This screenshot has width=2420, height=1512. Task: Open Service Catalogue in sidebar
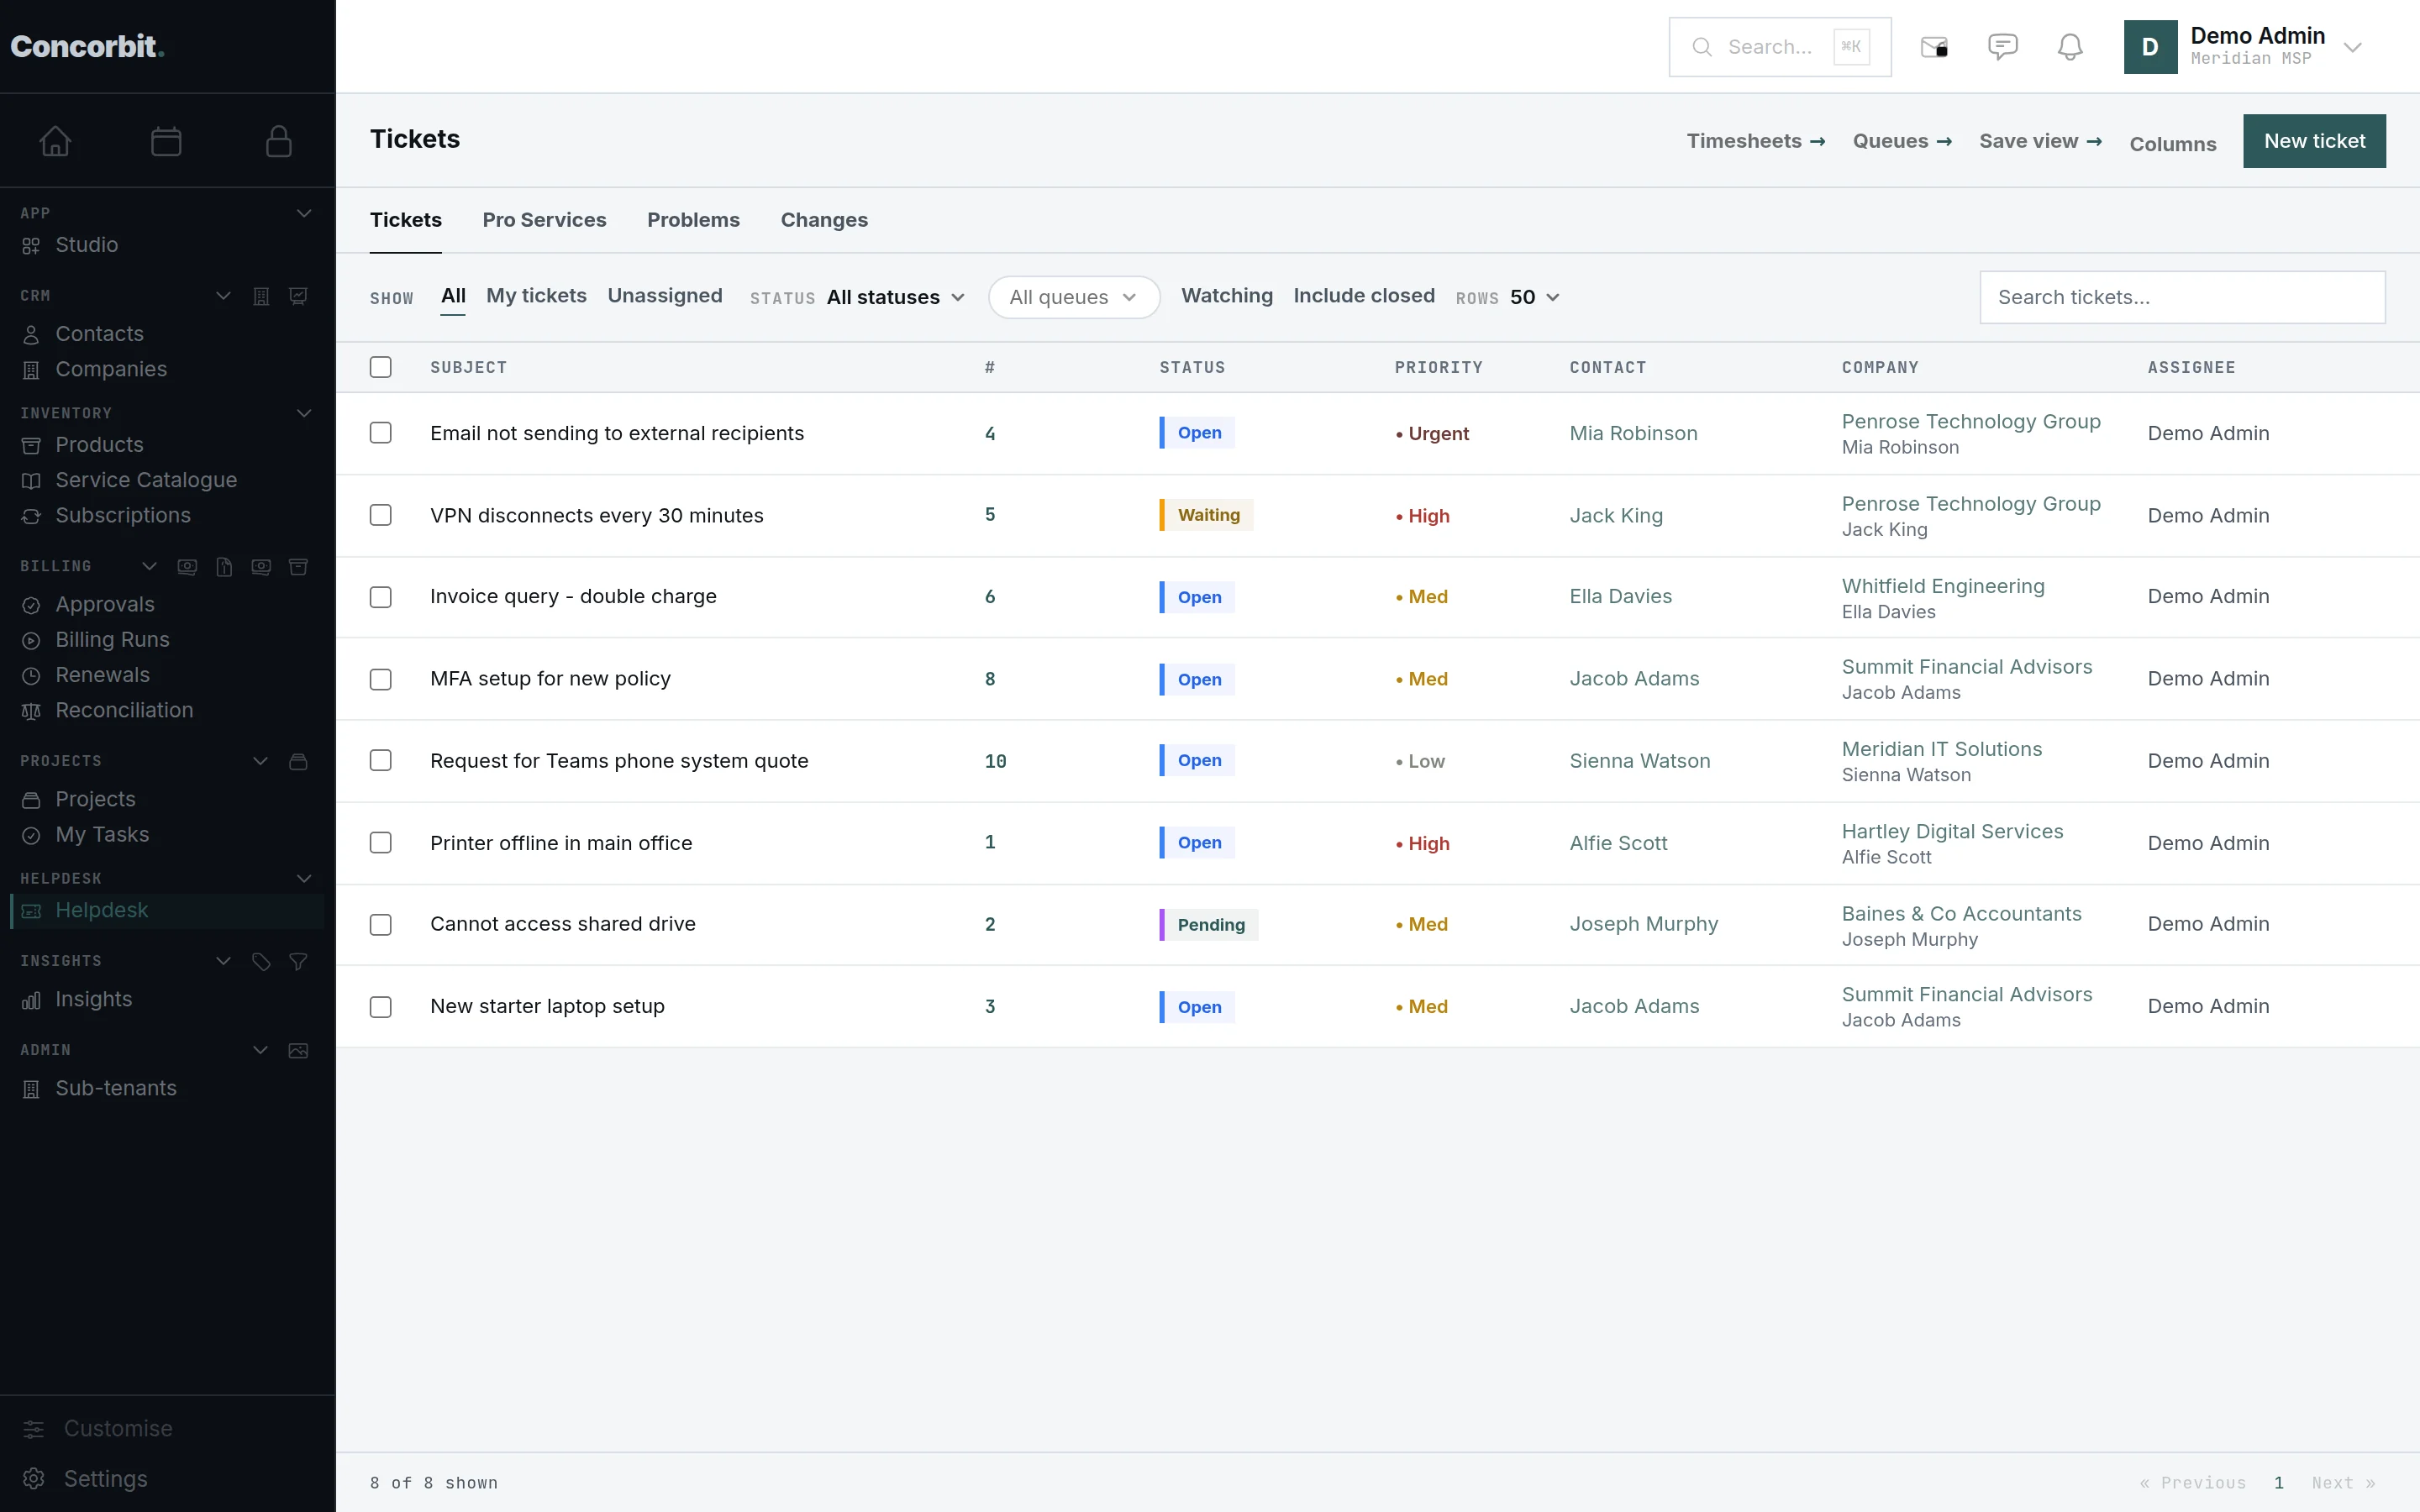point(166,481)
